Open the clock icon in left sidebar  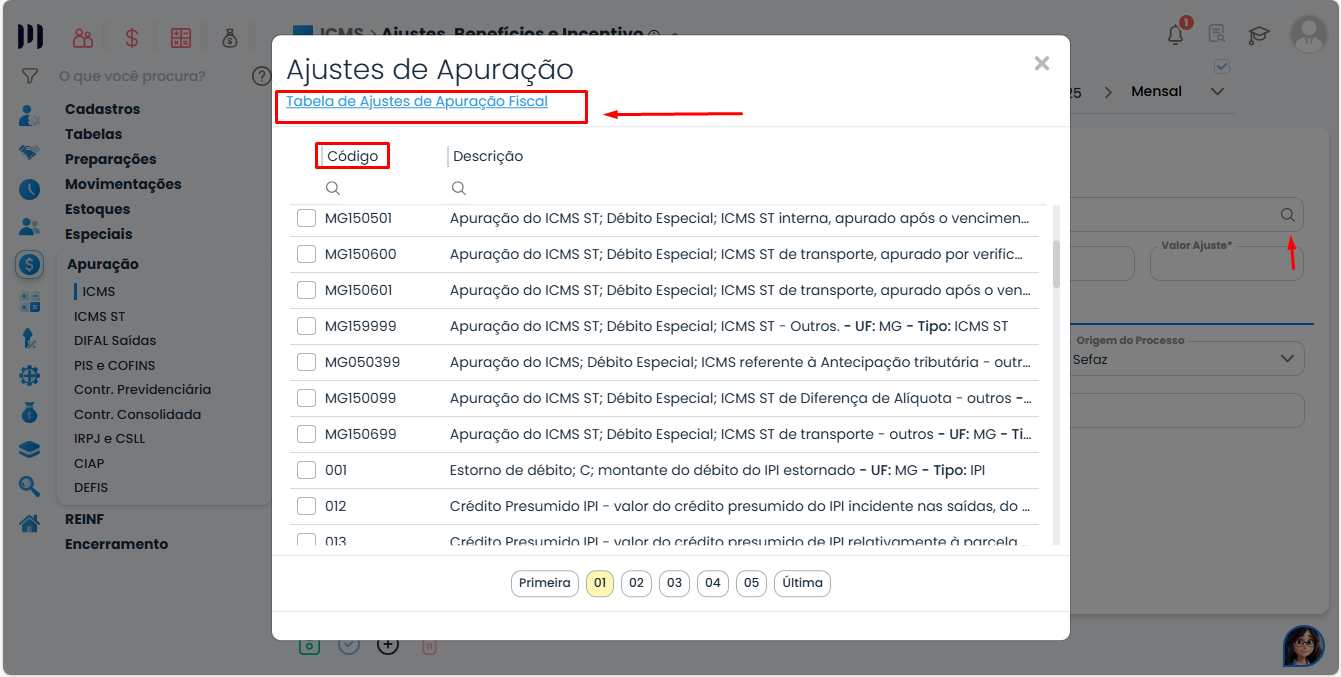pyautogui.click(x=29, y=189)
